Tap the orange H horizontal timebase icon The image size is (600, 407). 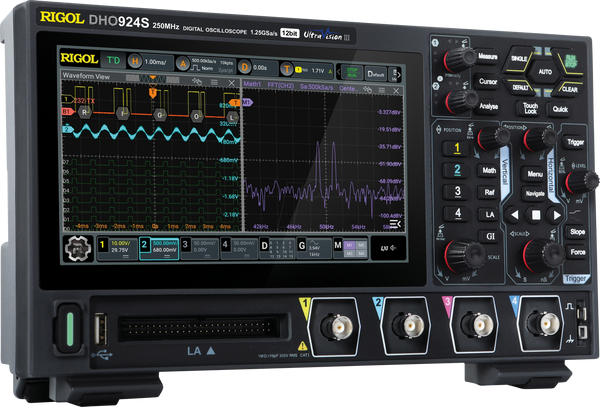pos(135,61)
